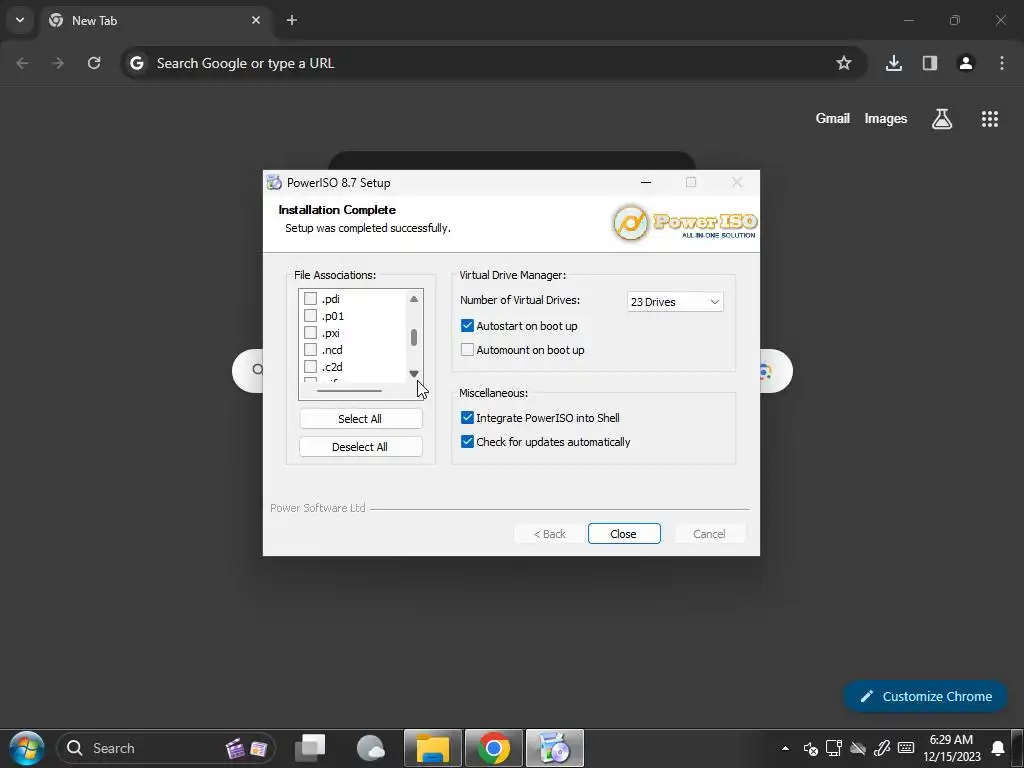Image resolution: width=1024 pixels, height=768 pixels.
Task: Open the cloud weather app on taskbar
Action: click(x=371, y=748)
